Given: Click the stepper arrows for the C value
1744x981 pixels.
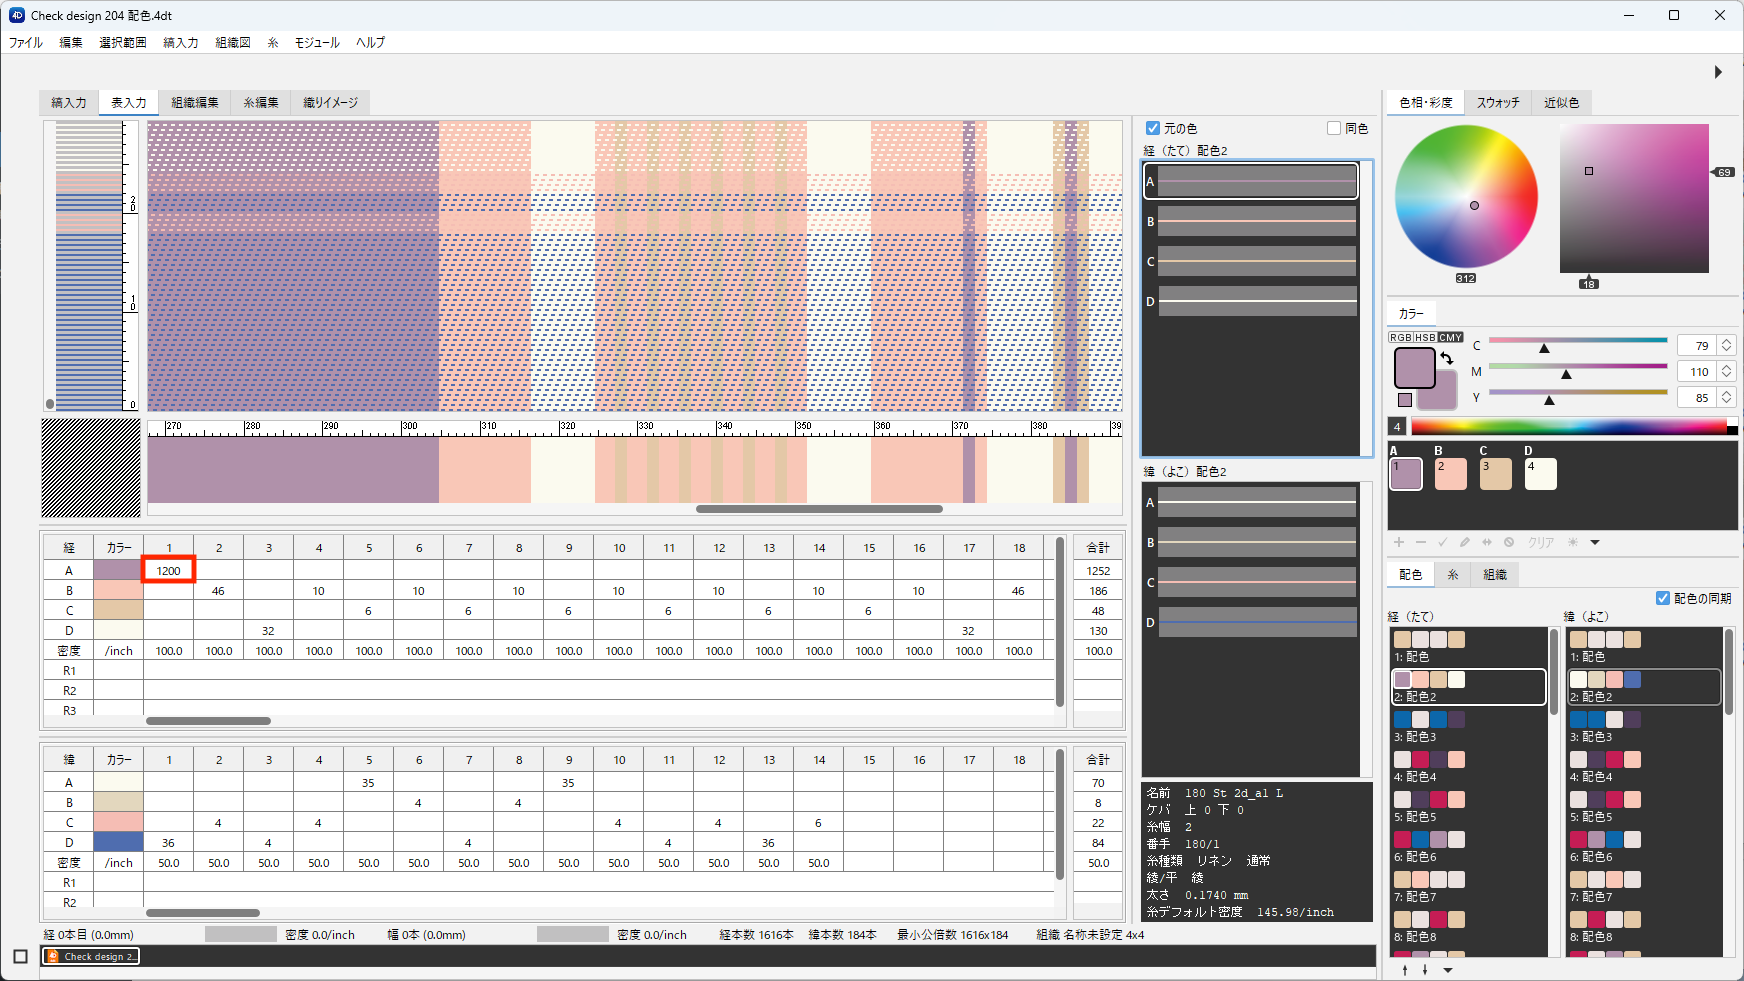Looking at the screenshot, I should tap(1726, 345).
